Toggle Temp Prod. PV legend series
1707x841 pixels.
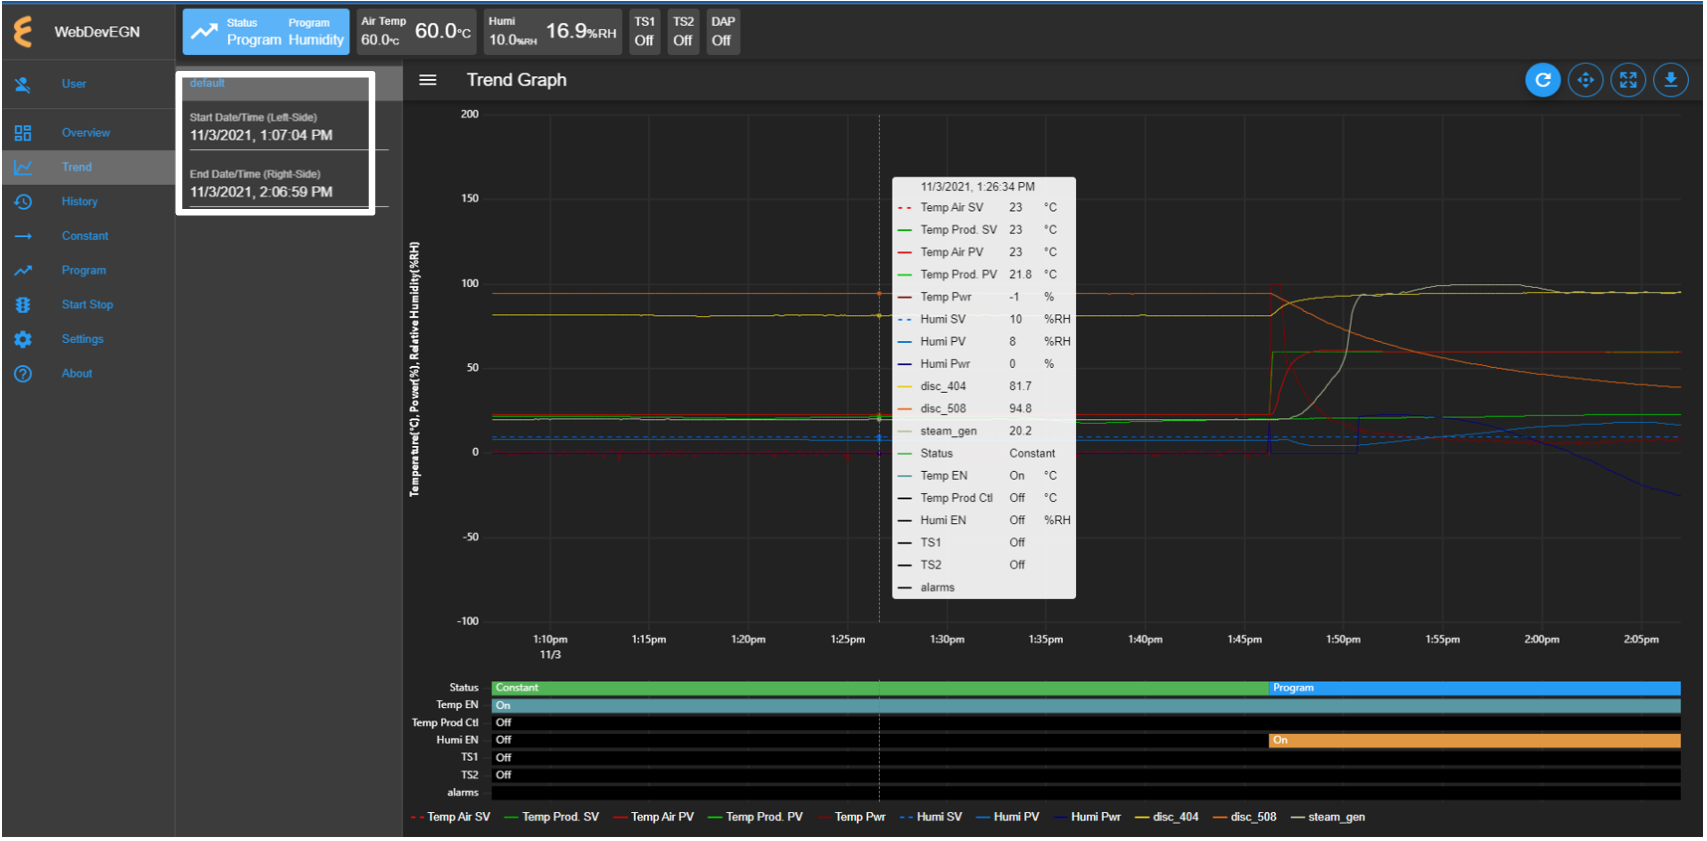pyautogui.click(x=755, y=817)
